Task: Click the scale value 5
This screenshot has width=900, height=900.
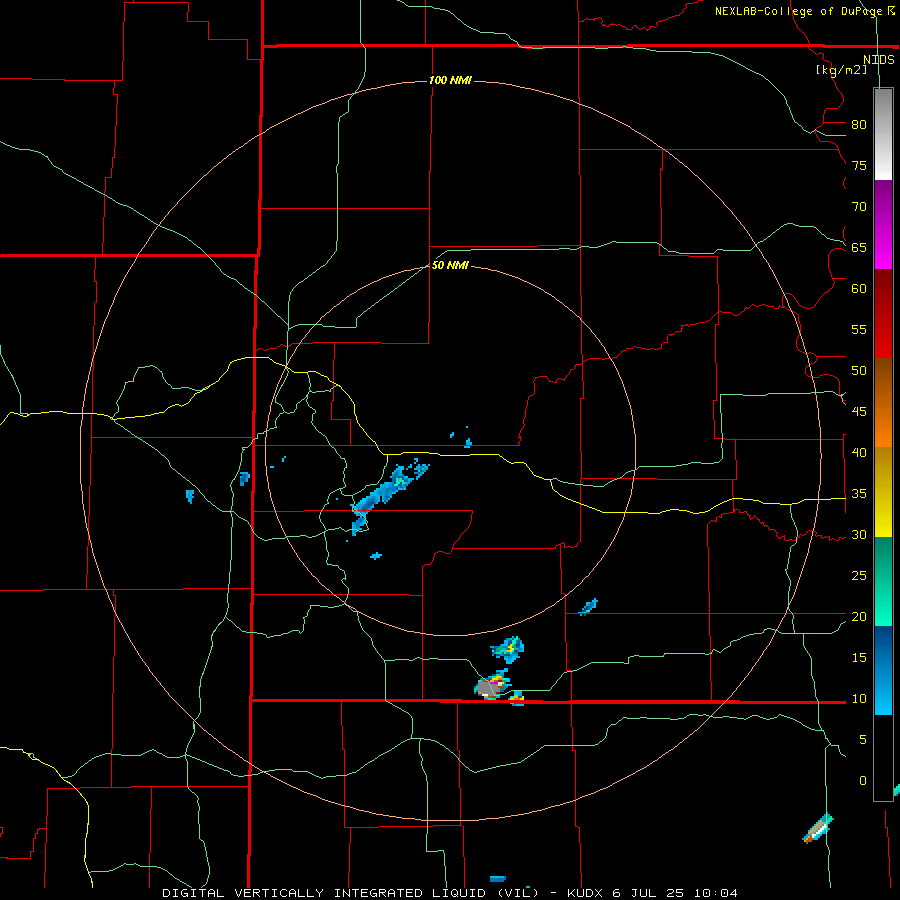Action: (x=863, y=740)
